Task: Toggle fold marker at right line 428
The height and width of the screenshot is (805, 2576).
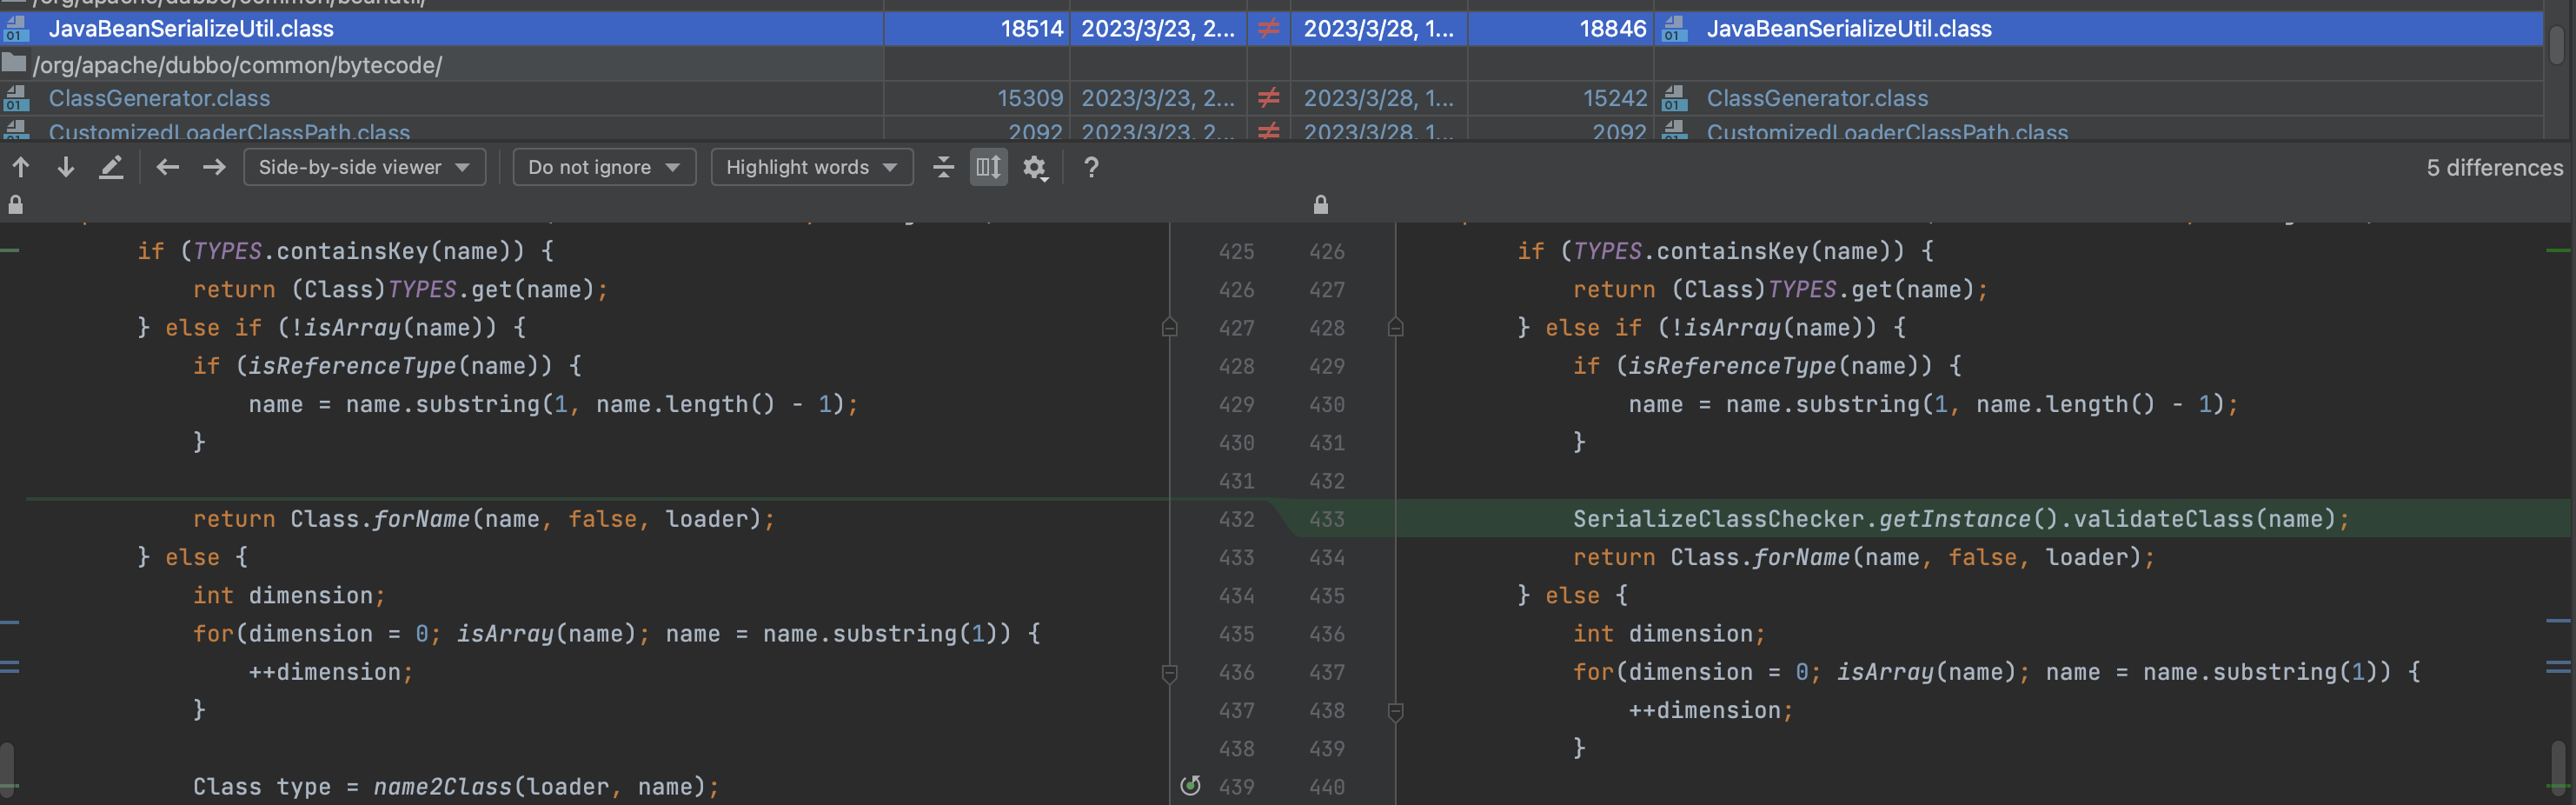Action: (x=1395, y=327)
